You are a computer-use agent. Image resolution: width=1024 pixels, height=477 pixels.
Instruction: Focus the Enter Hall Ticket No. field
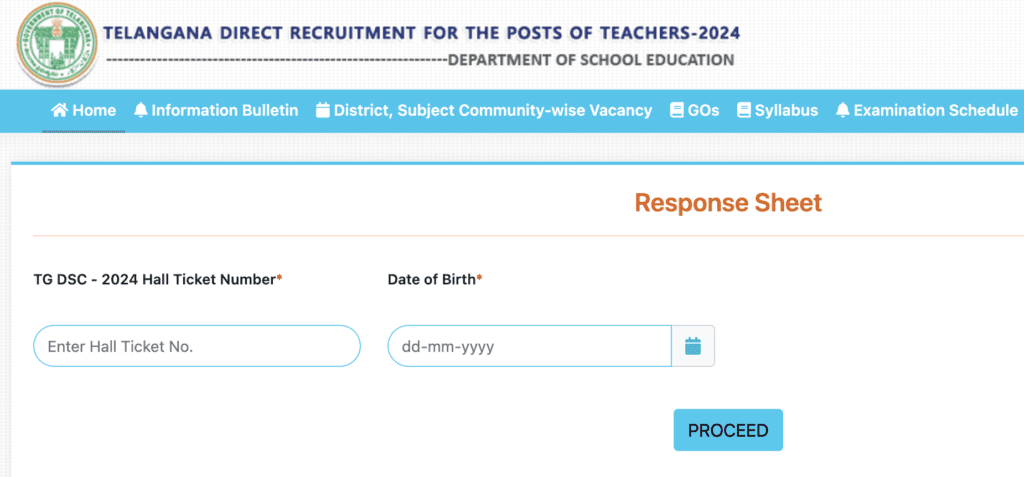tap(196, 346)
